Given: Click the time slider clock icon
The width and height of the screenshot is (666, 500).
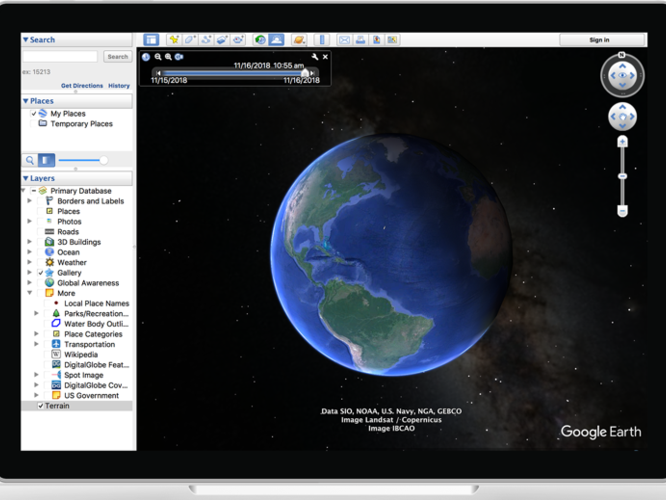Looking at the screenshot, I should coord(146,56).
